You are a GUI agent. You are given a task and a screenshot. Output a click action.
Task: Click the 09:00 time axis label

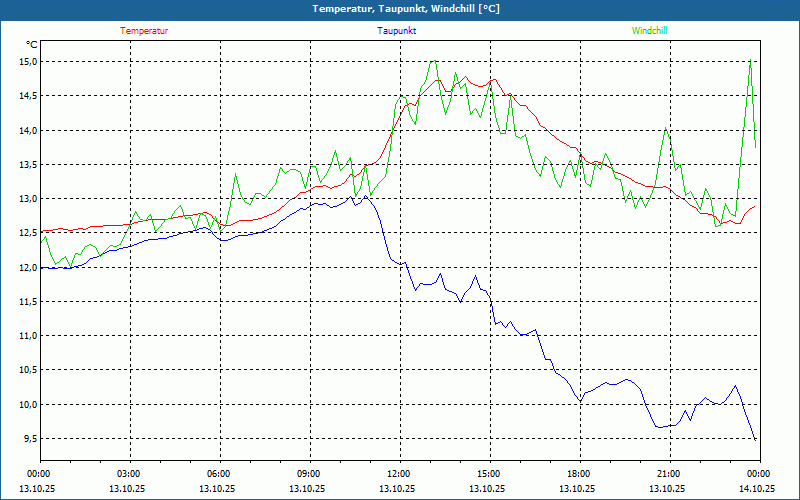point(310,473)
